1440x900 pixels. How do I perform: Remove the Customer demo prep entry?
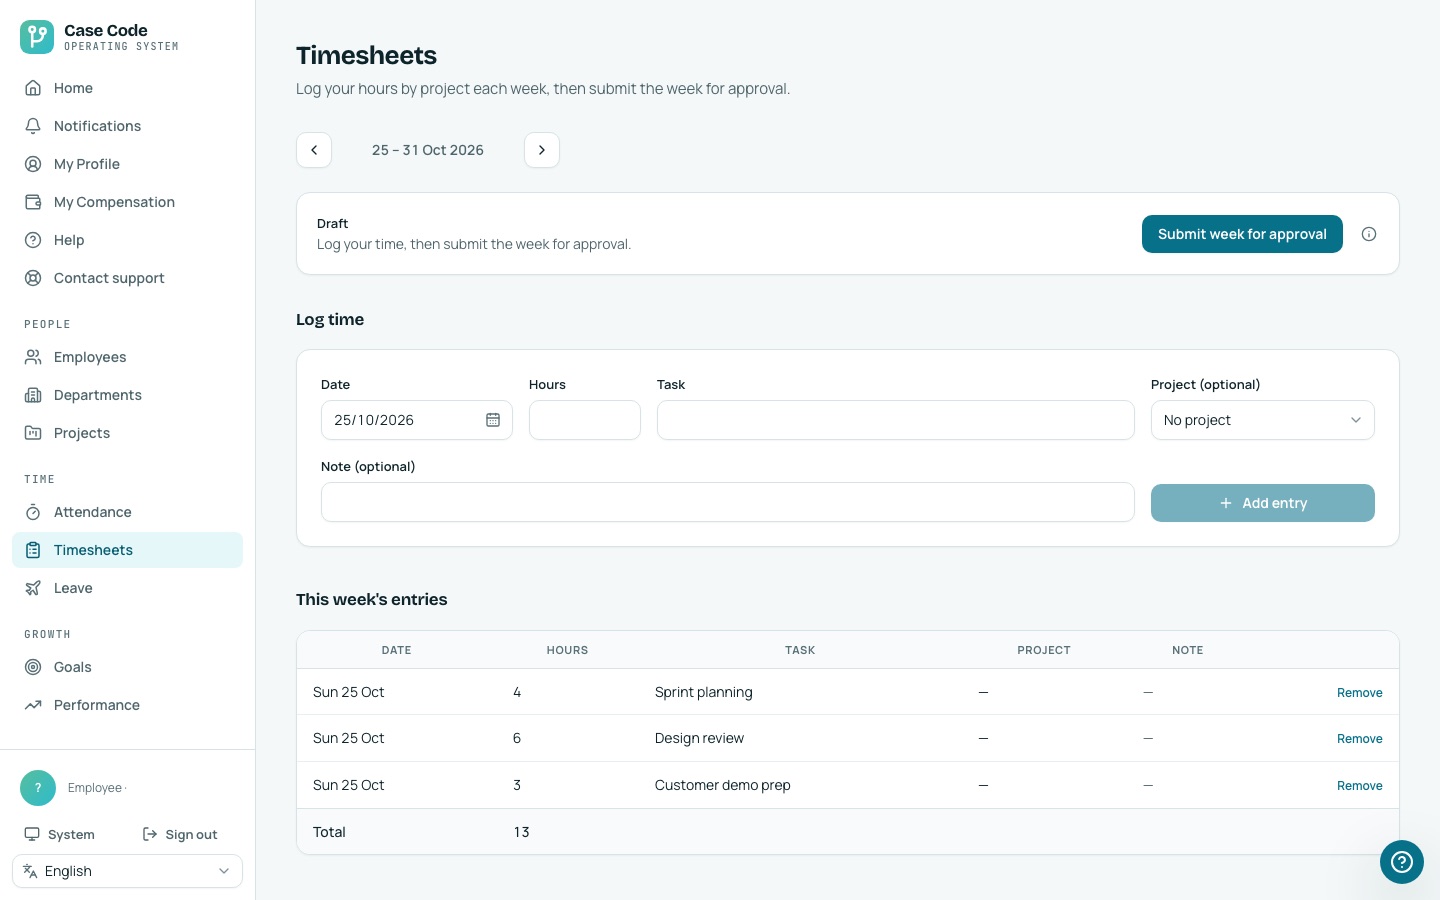pyautogui.click(x=1359, y=785)
